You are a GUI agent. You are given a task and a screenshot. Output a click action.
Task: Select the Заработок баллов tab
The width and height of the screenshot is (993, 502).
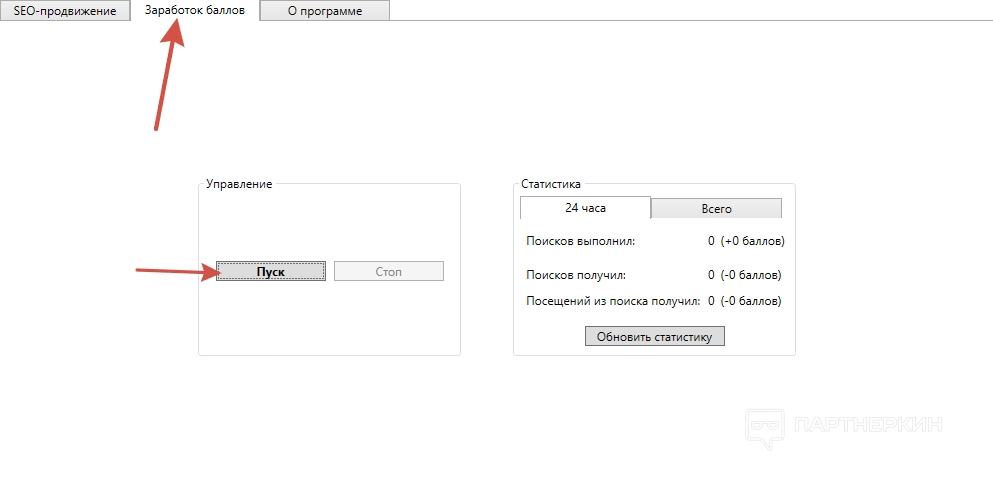tap(194, 10)
